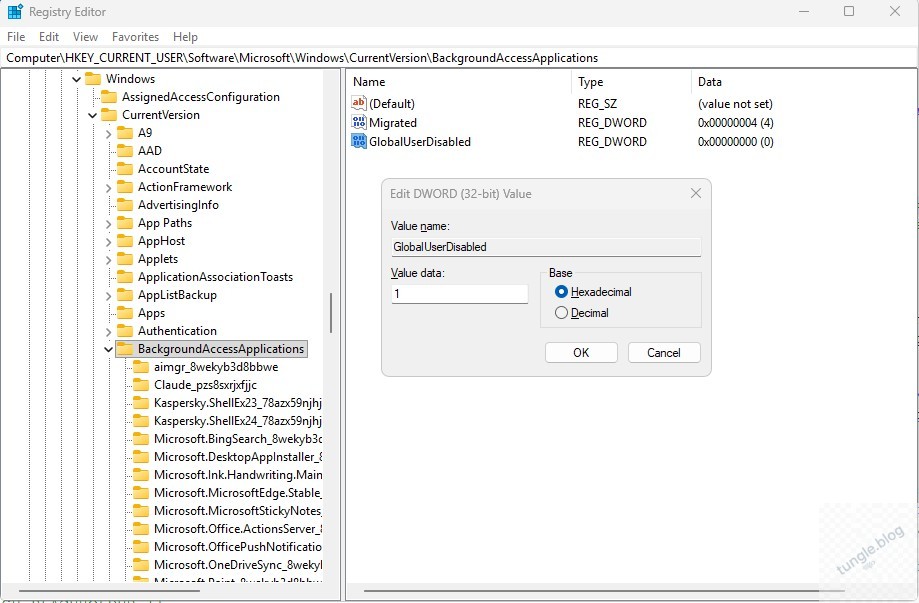This screenshot has width=919, height=603.
Task: Open the Favorites menu
Action: [135, 36]
